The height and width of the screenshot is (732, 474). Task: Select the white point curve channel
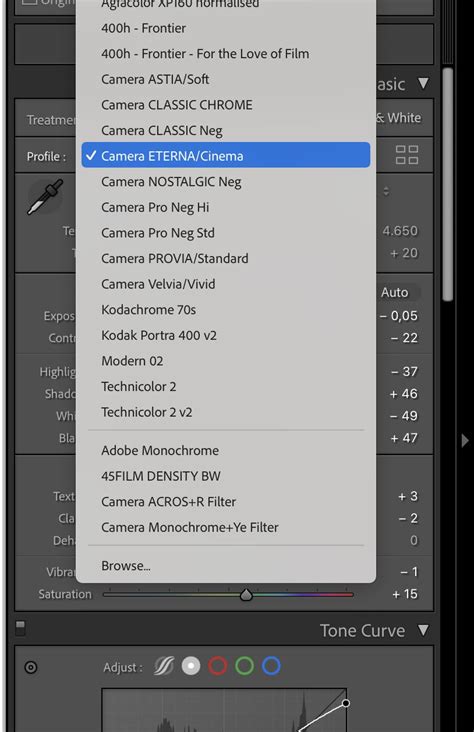tap(191, 666)
